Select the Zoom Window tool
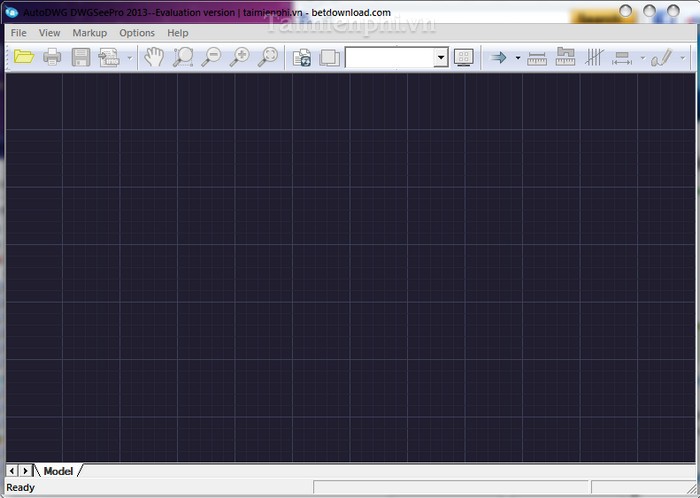 pyautogui.click(x=183, y=57)
